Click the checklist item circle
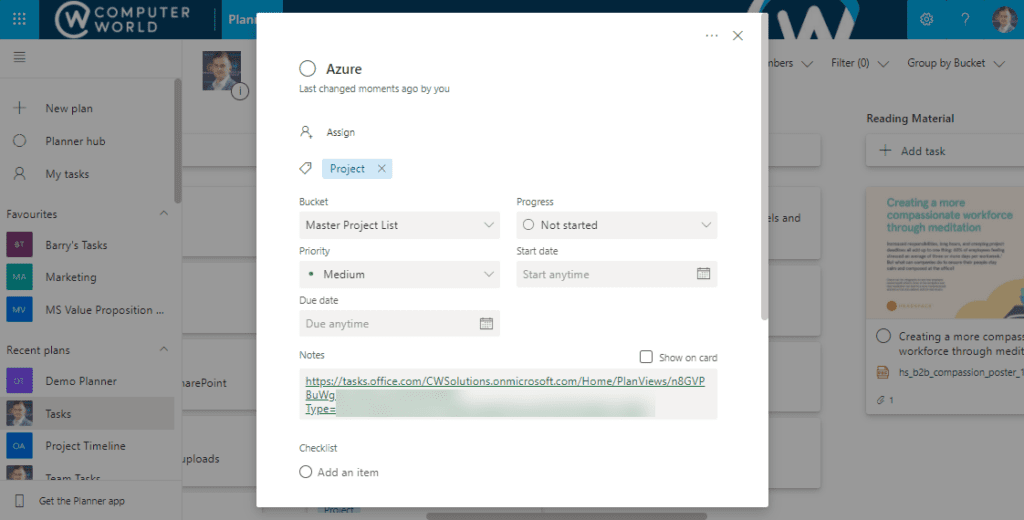The width and height of the screenshot is (1024, 520). click(306, 472)
